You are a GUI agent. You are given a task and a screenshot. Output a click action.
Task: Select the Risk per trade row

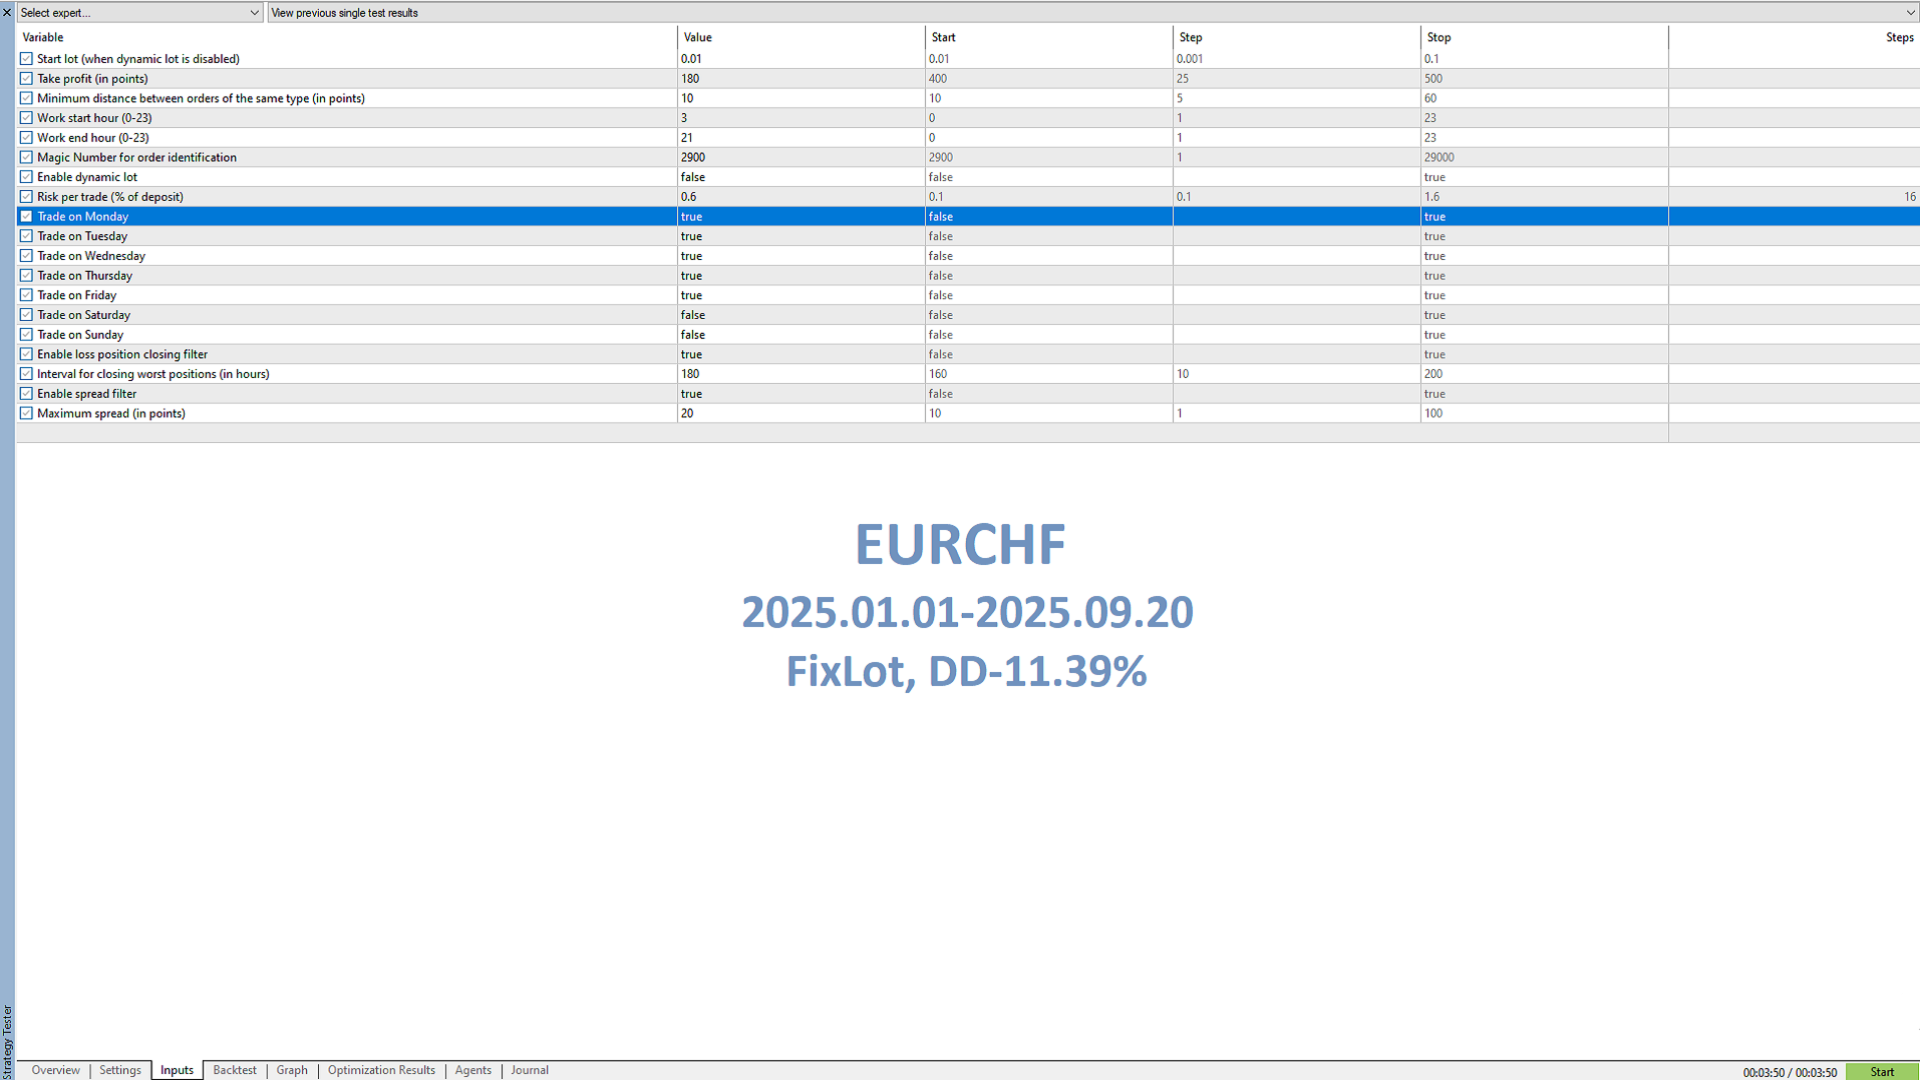tap(110, 197)
